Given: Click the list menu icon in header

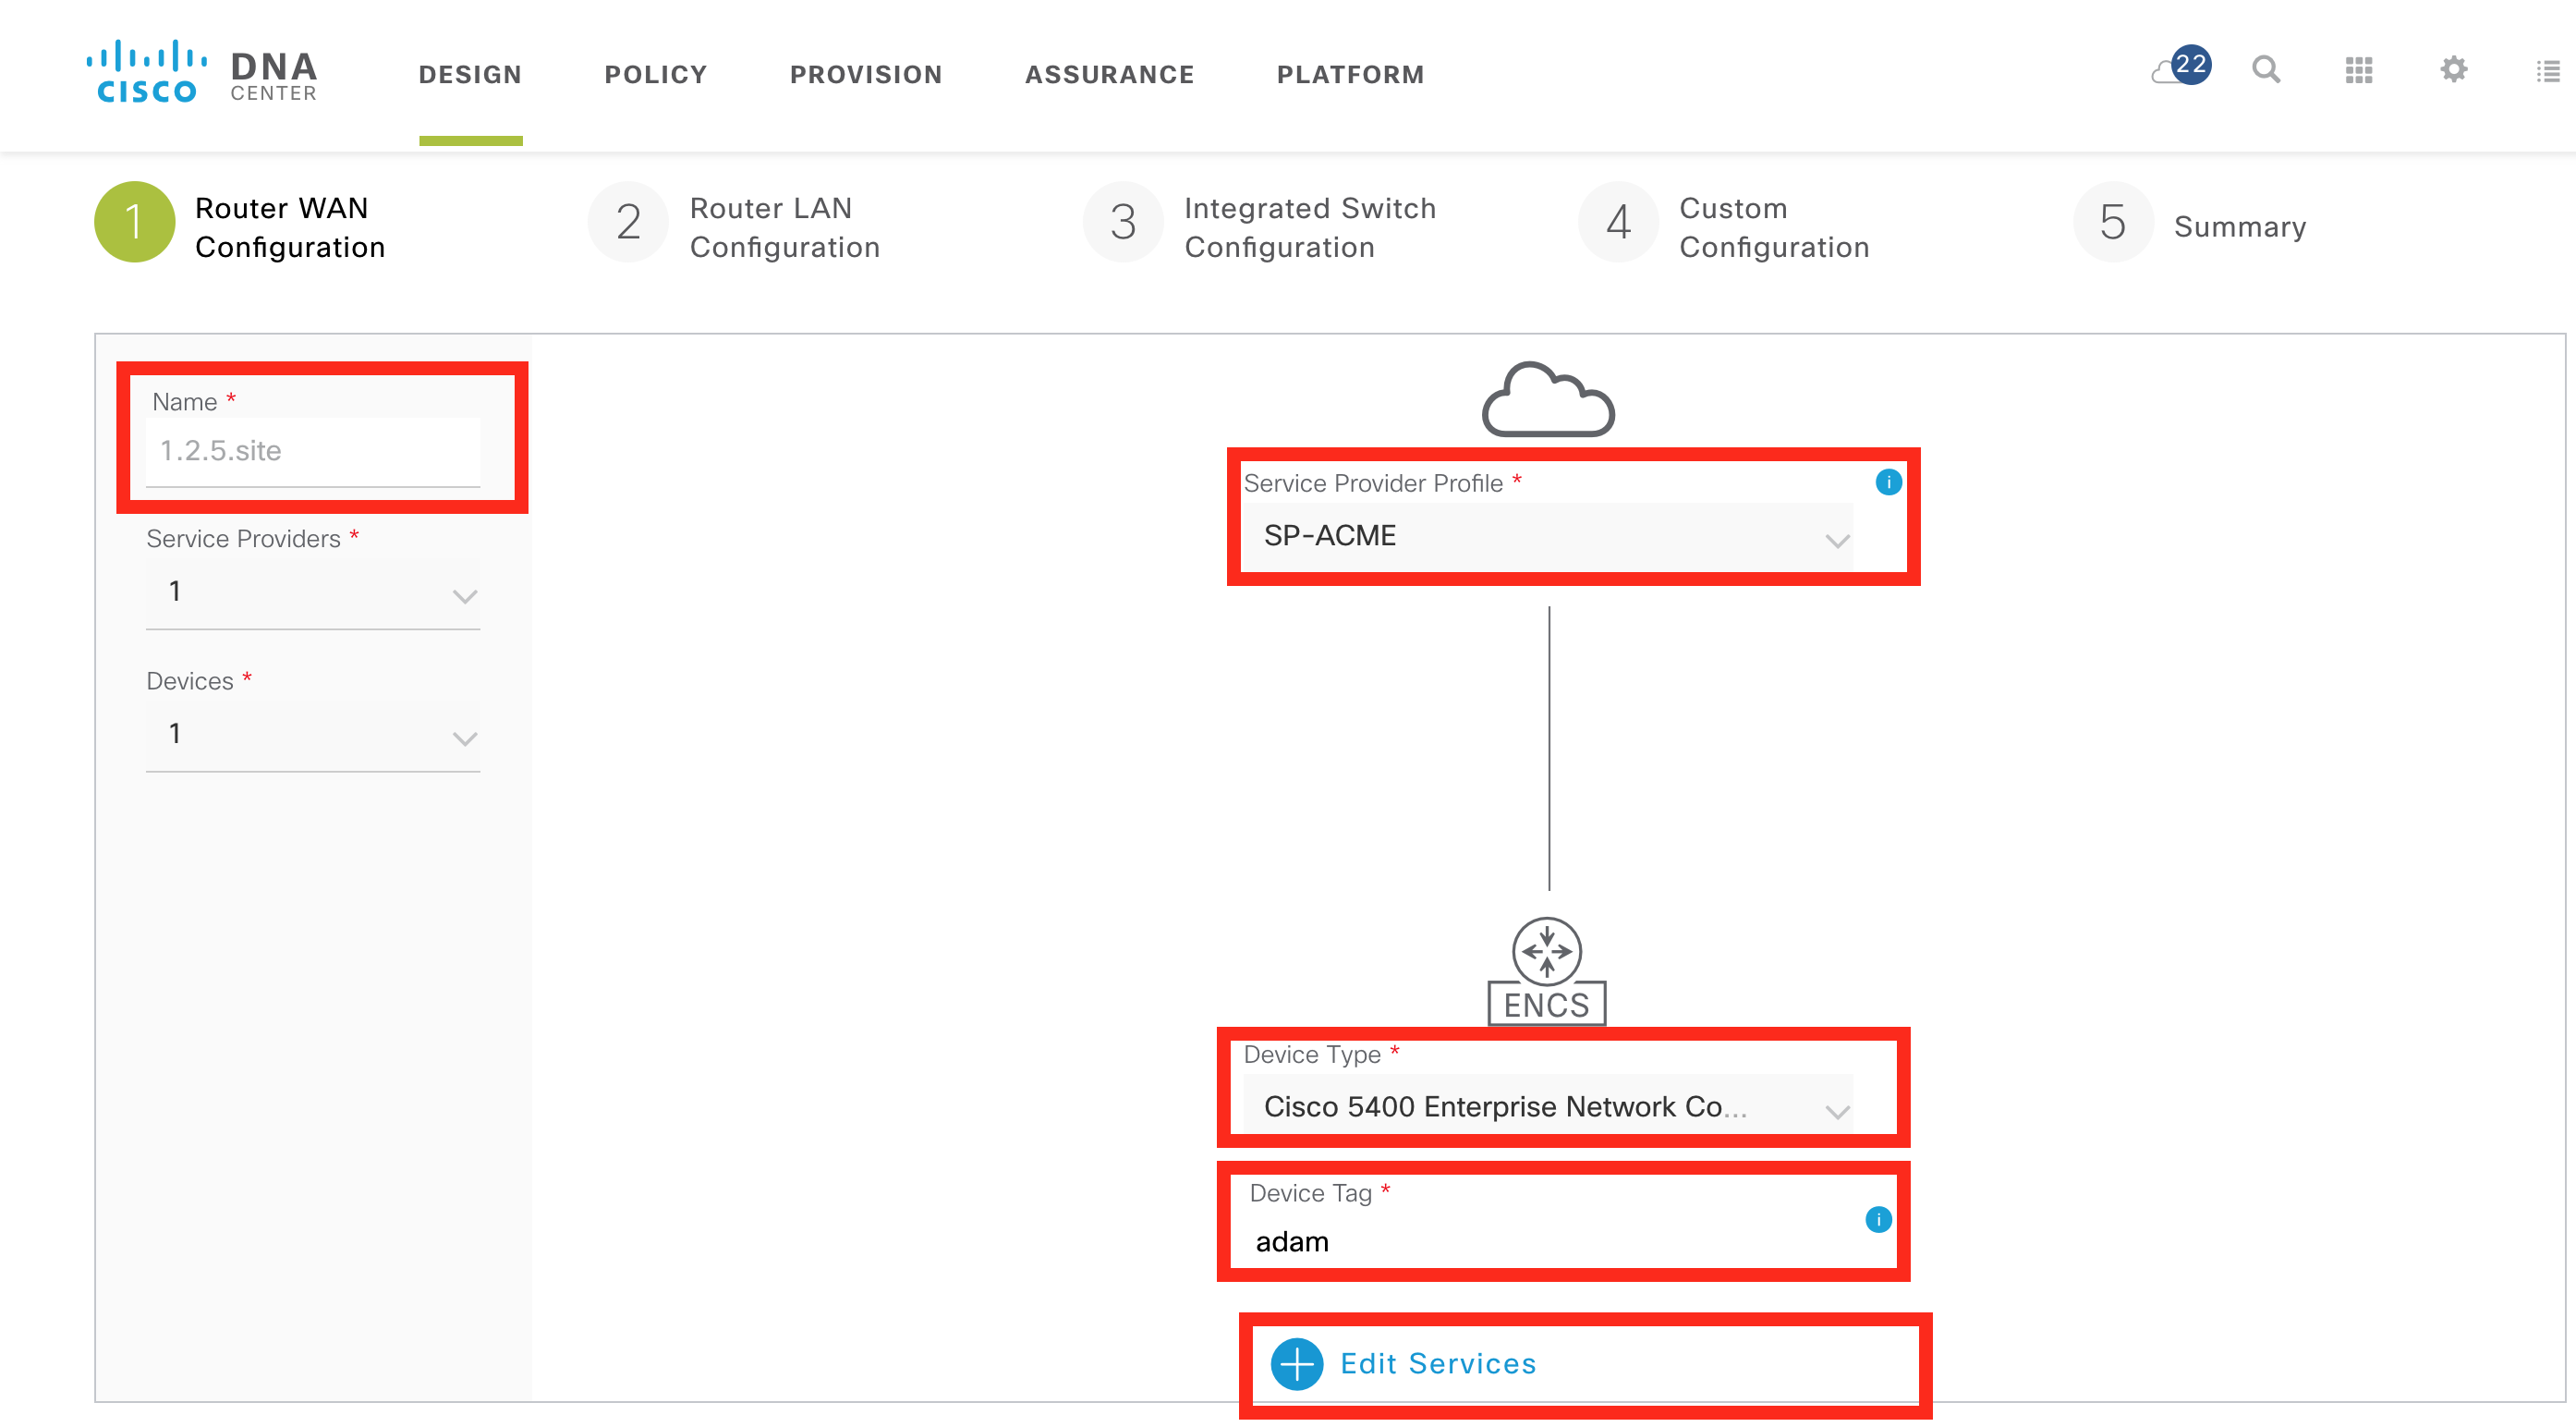Looking at the screenshot, I should tap(2548, 71).
